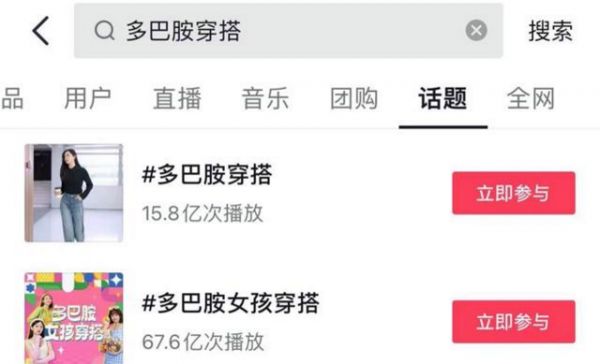Viewport: 600px width, 364px height.
Task: Tap 立即参与 for #多巴胺穿搭
Action: [514, 193]
